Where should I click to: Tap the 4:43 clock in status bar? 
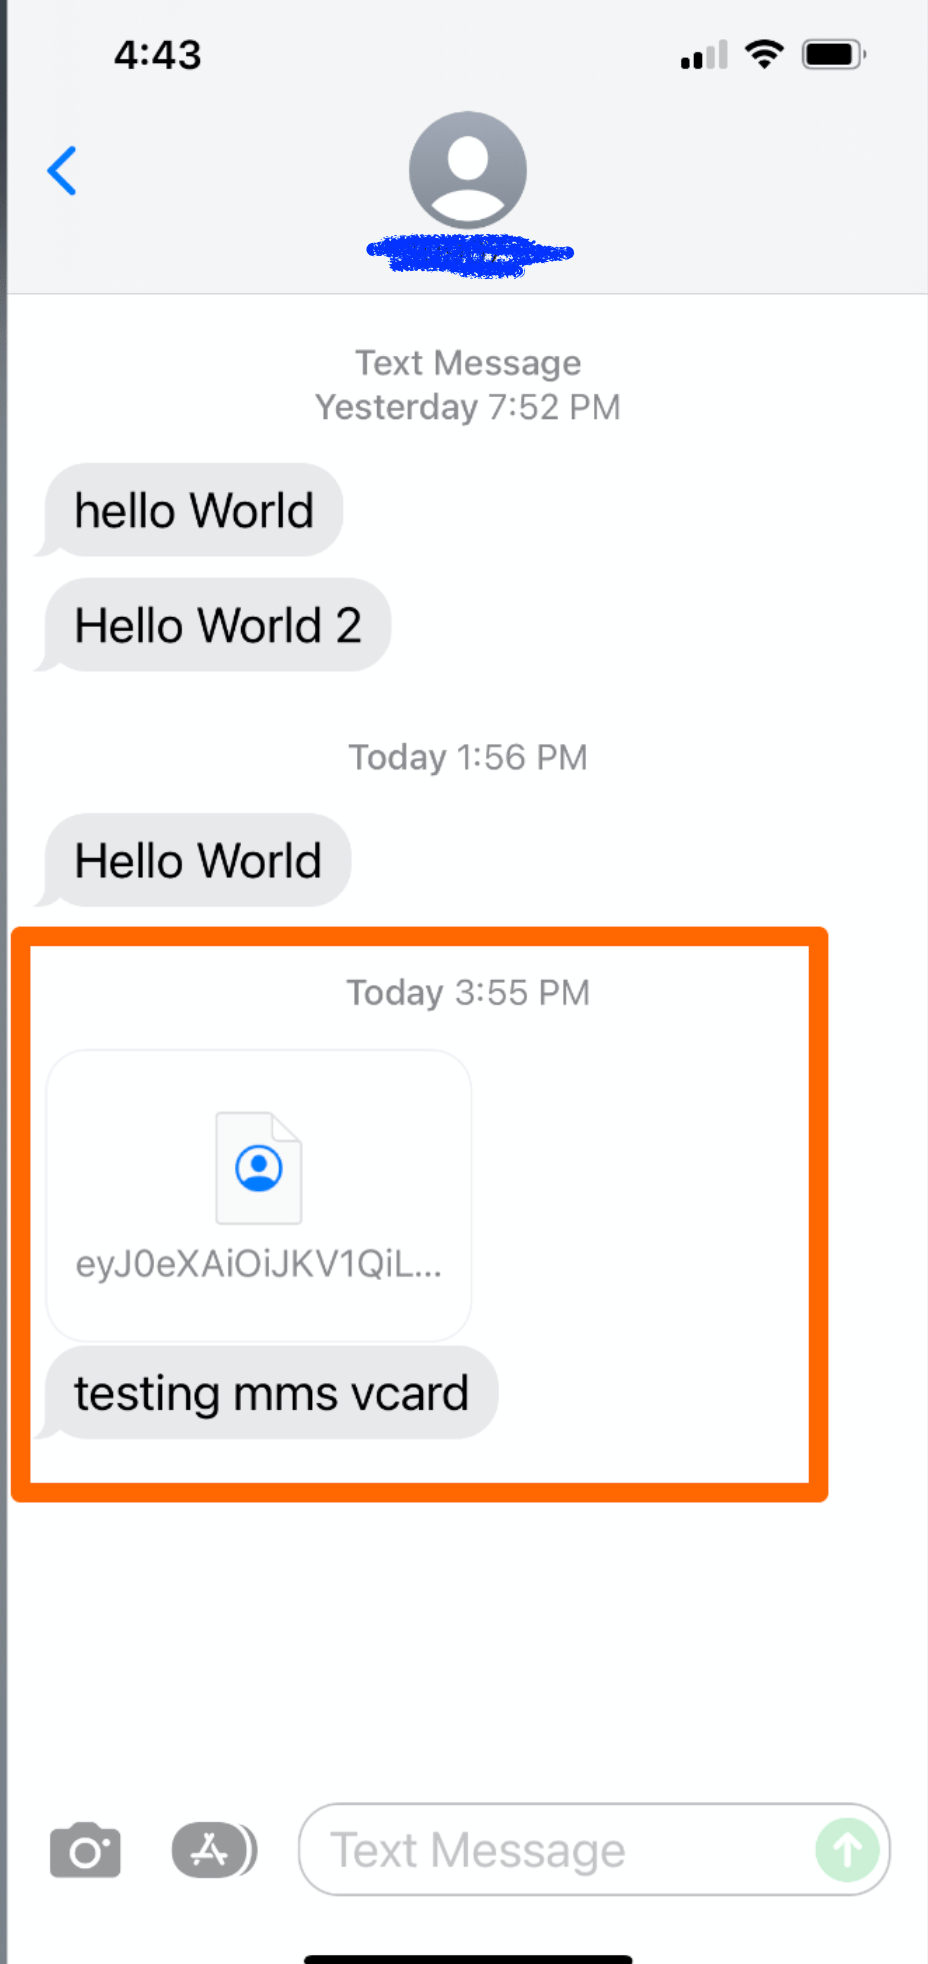coord(158,55)
